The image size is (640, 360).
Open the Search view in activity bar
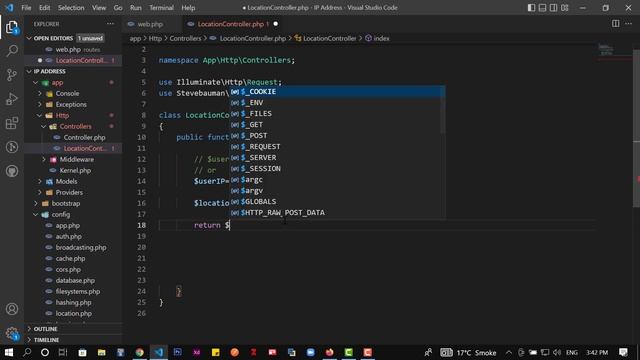12,51
